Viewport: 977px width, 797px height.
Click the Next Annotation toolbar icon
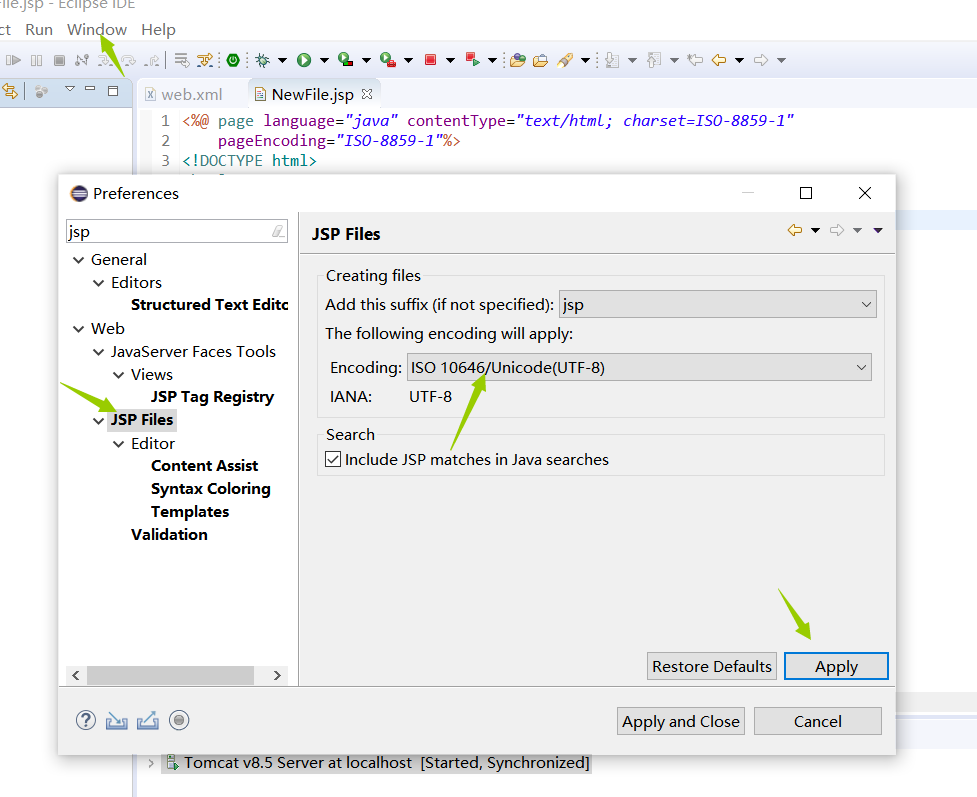[x=612, y=60]
